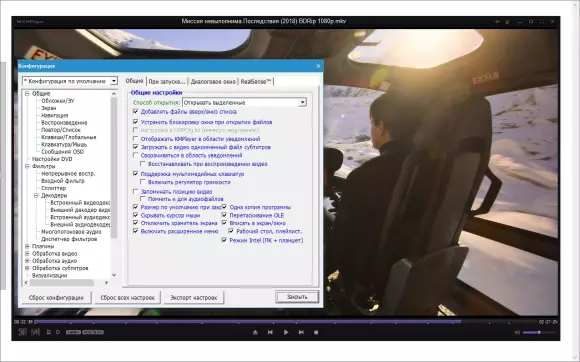580x362 pixels.
Task: Collapse the 'Фильтры' tree node
Action: (27, 166)
